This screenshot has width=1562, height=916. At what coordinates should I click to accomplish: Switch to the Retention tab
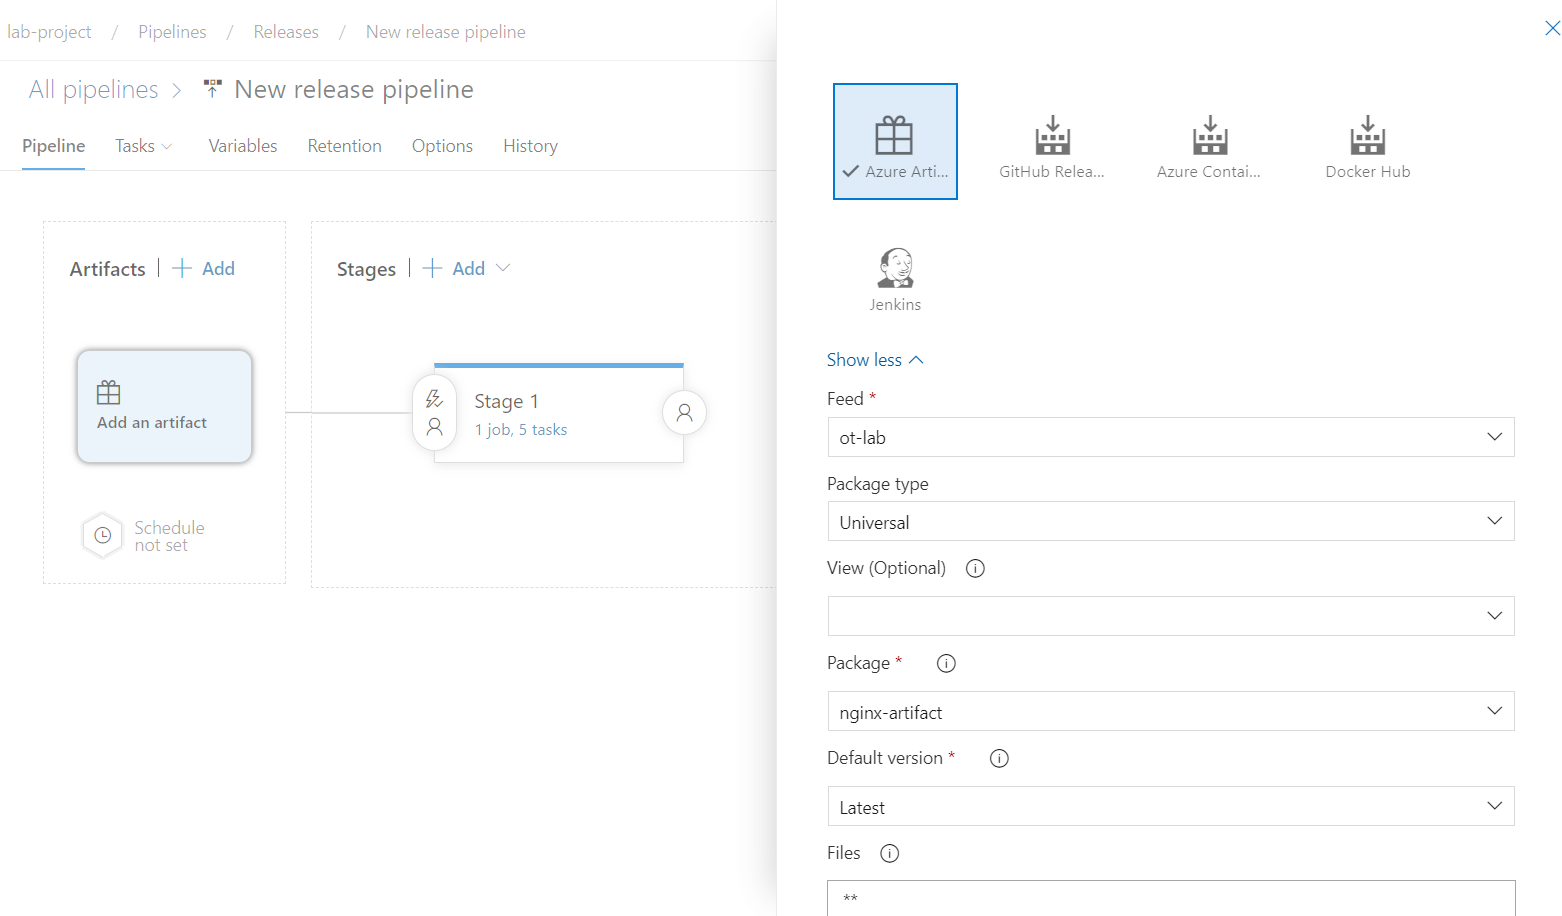click(345, 146)
